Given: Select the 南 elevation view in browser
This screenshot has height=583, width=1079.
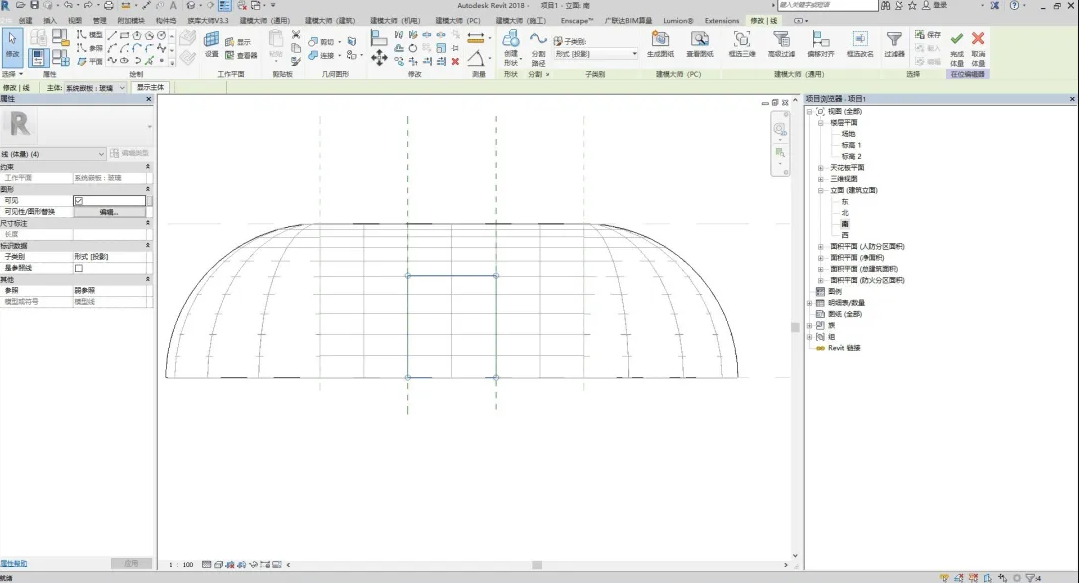Looking at the screenshot, I should pyautogui.click(x=845, y=223).
